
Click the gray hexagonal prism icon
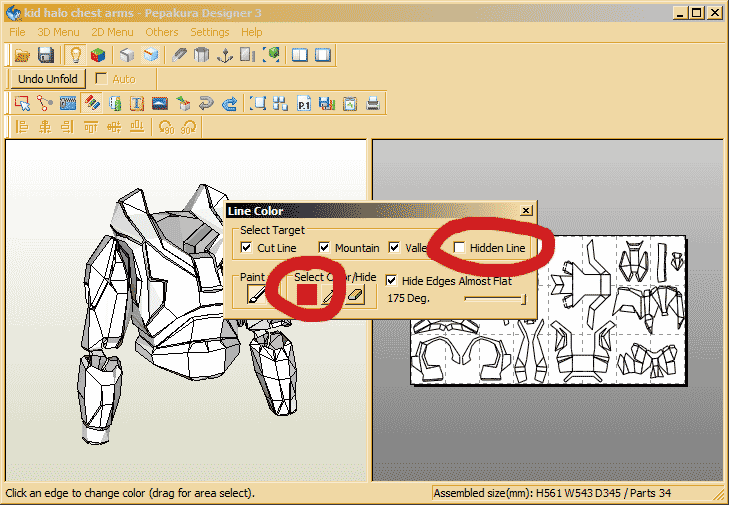201,55
